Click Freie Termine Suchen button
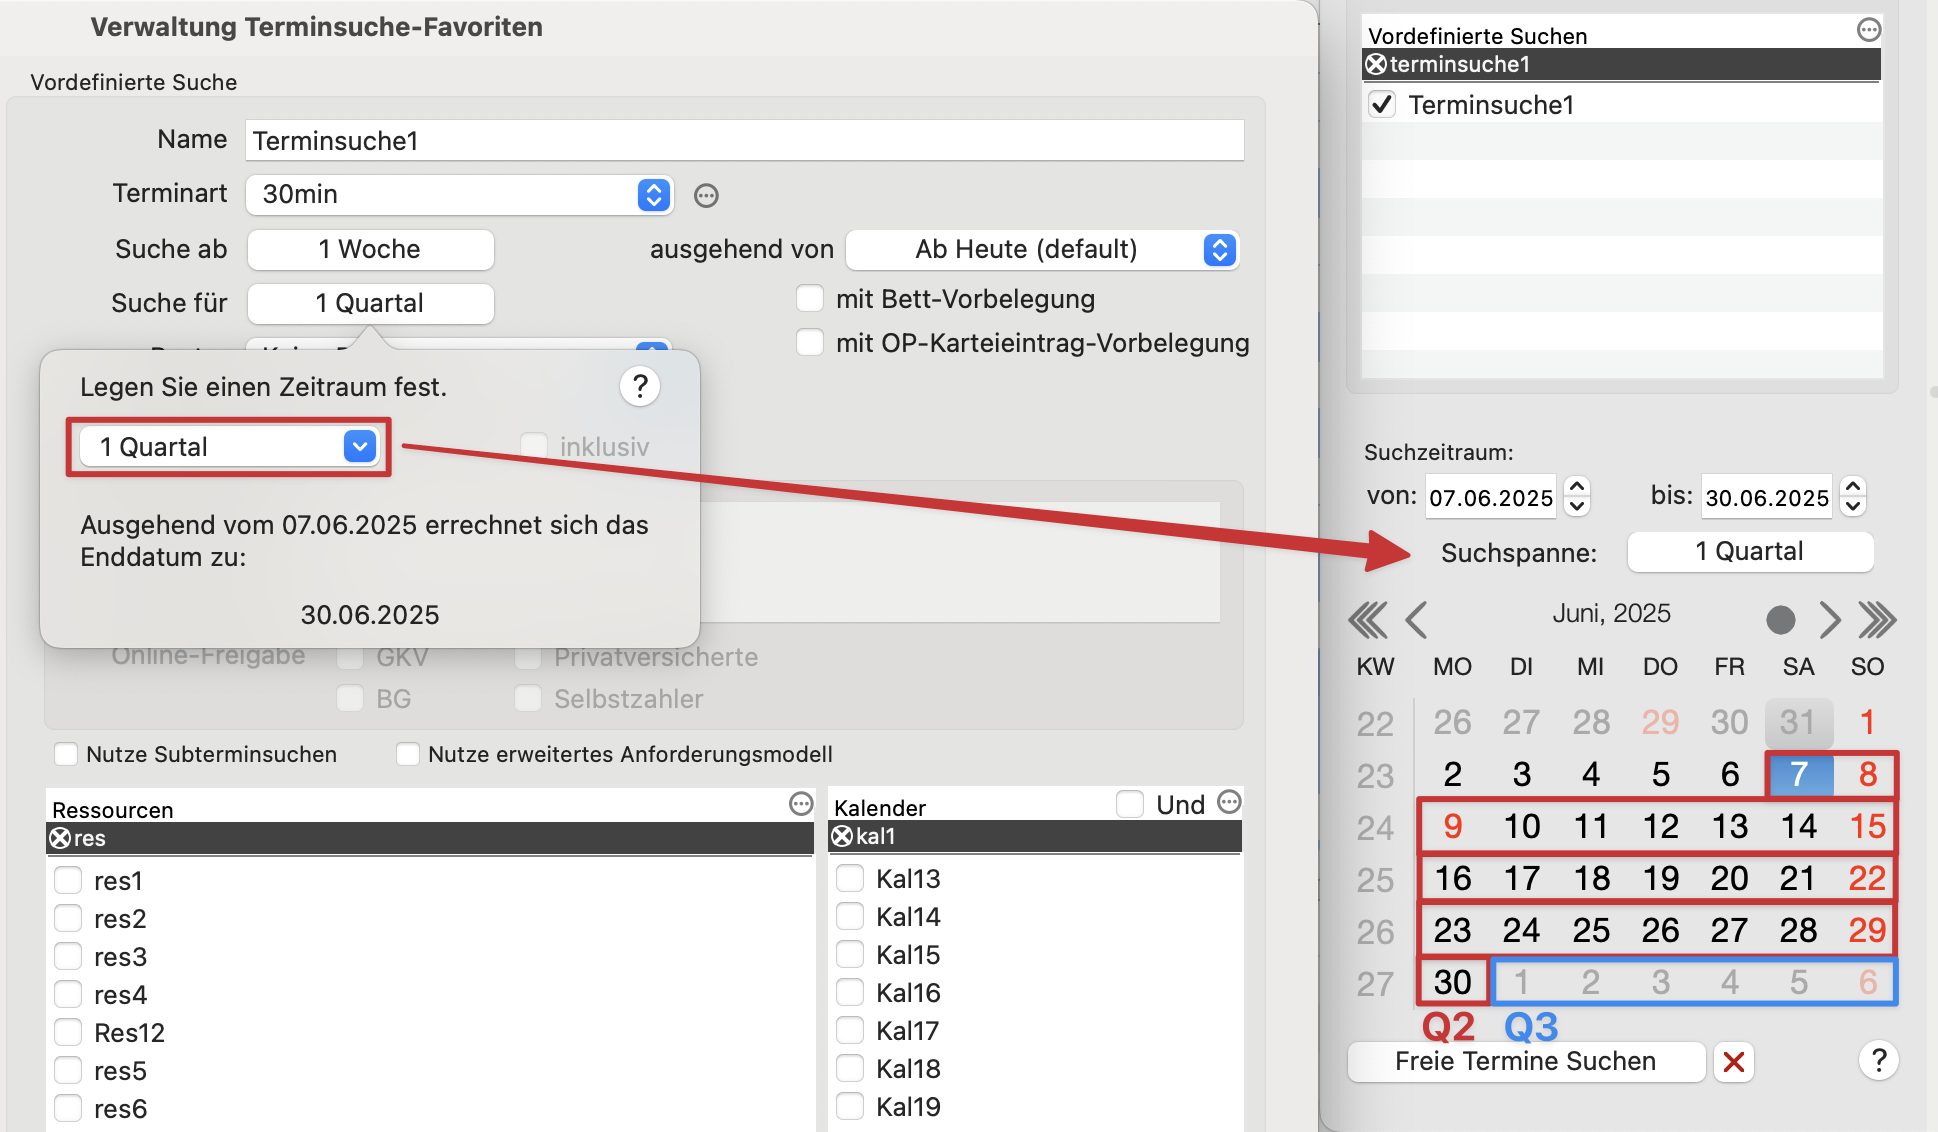Screen dimensions: 1938x1132 [1526, 1061]
